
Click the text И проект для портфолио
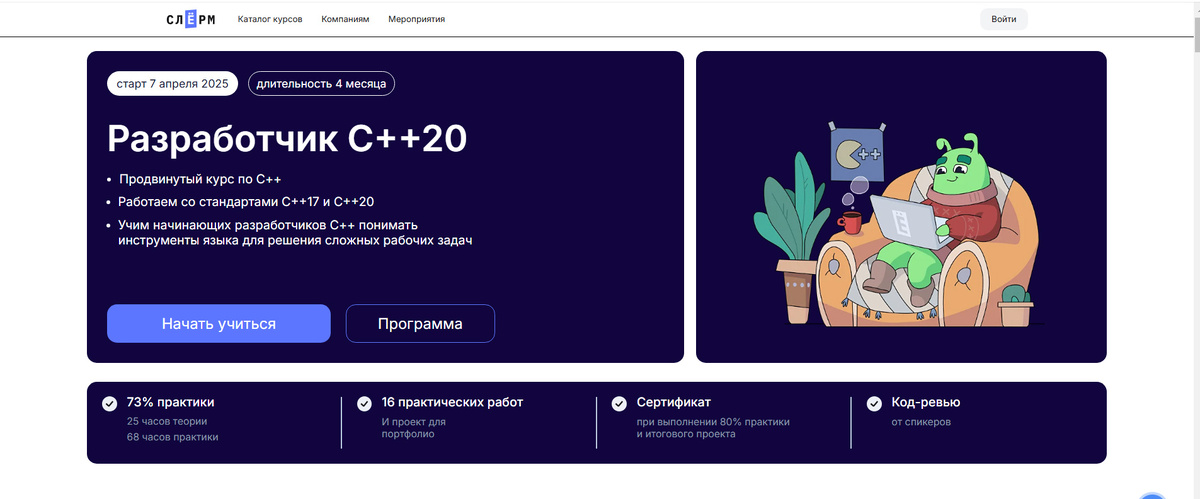pyautogui.click(x=414, y=428)
